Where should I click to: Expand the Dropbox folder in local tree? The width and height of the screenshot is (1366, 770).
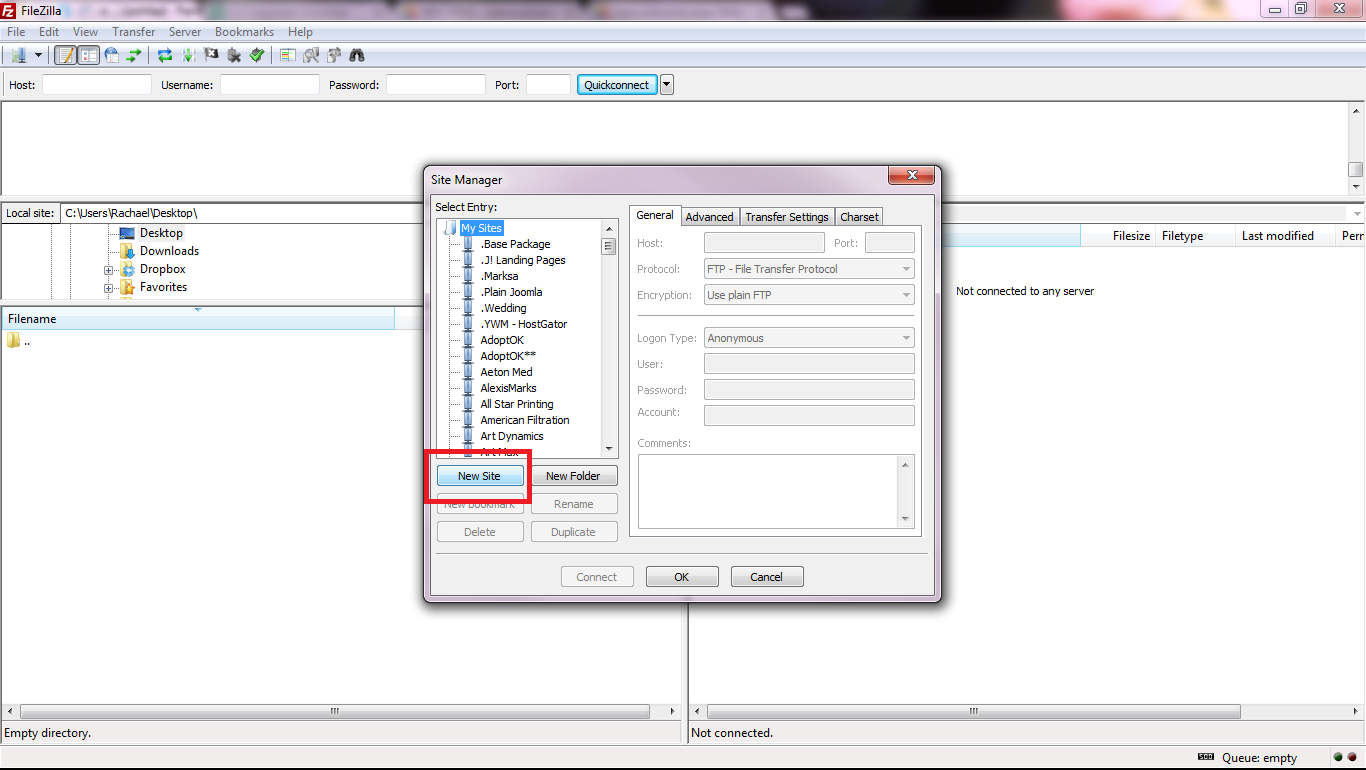pos(108,270)
